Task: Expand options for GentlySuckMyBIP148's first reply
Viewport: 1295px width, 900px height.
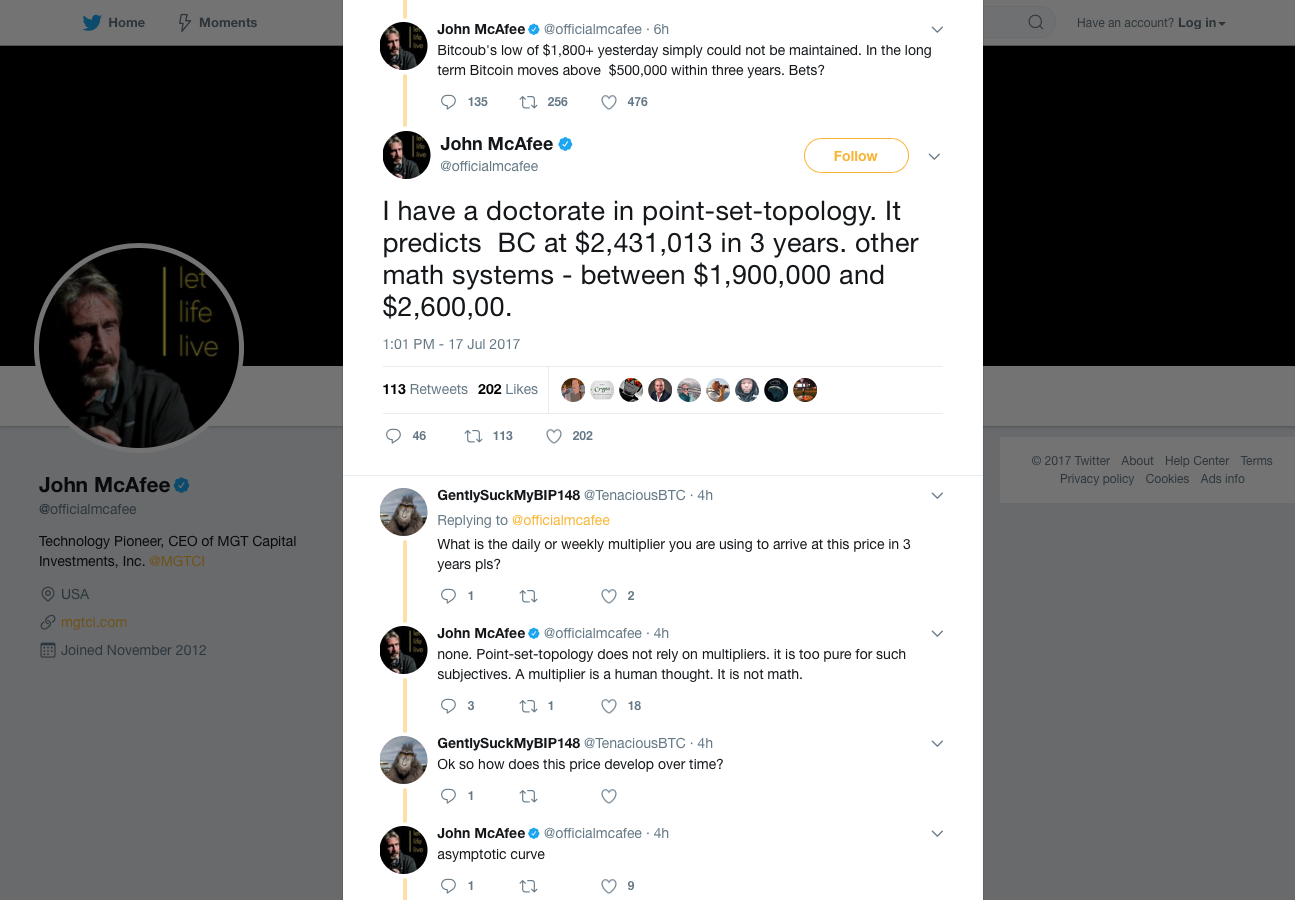Action: tap(937, 495)
